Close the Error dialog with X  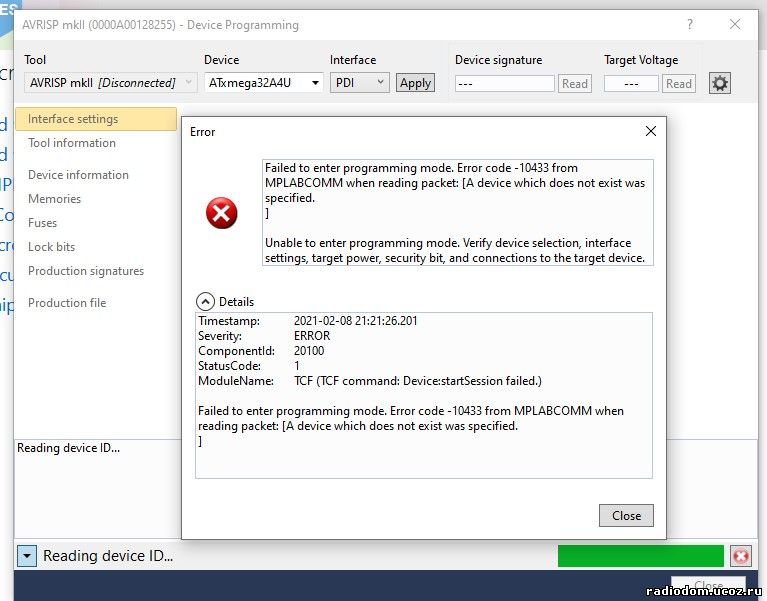[x=651, y=131]
